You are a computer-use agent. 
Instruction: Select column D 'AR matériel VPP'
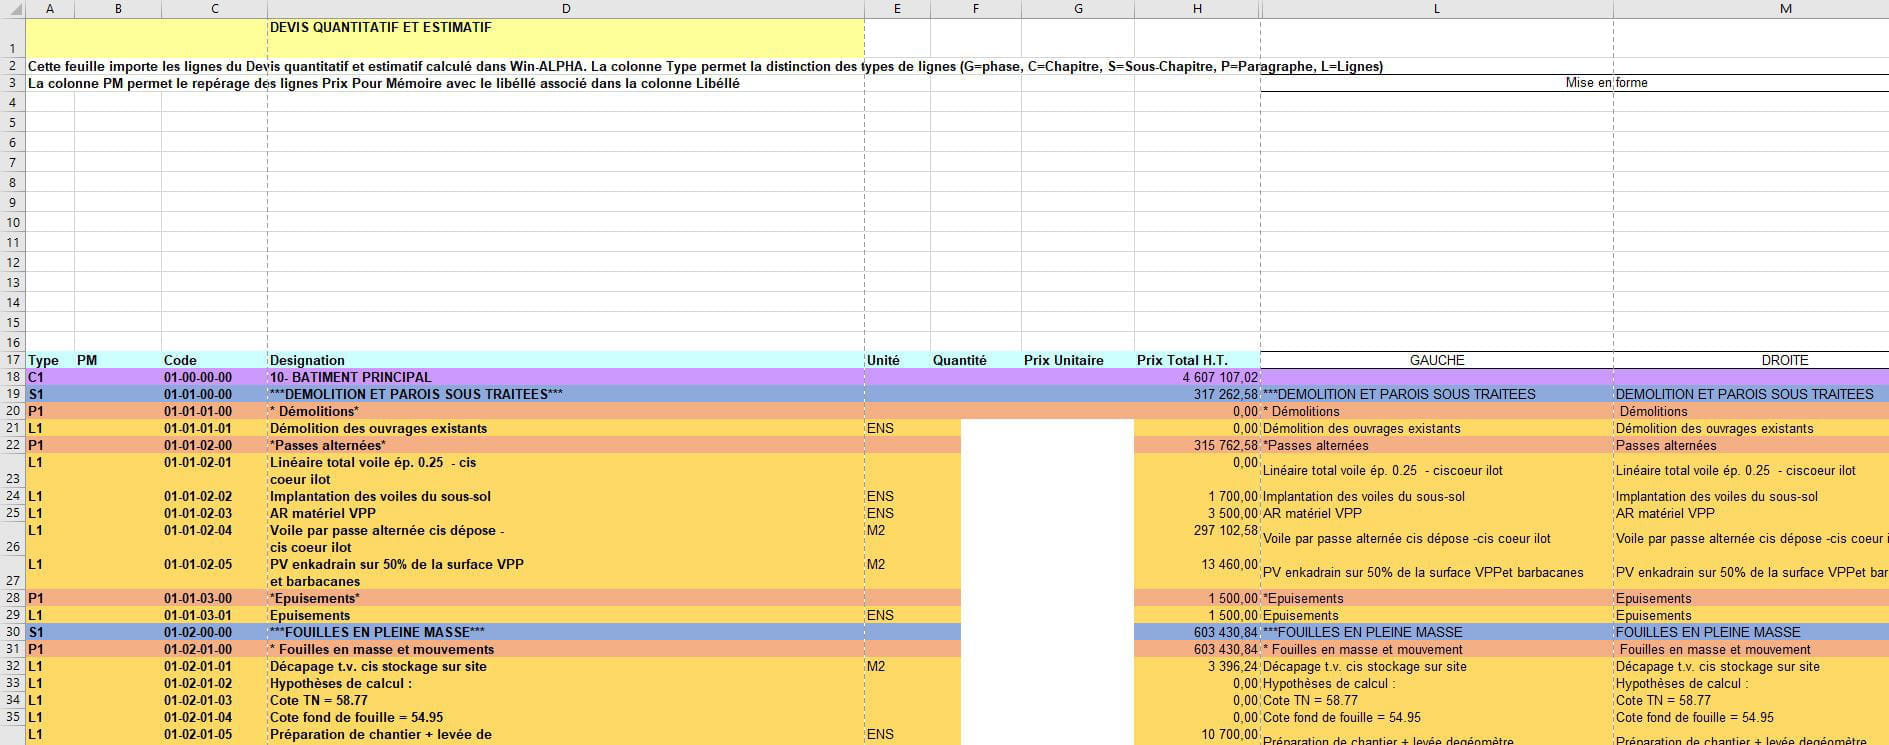click(566, 513)
